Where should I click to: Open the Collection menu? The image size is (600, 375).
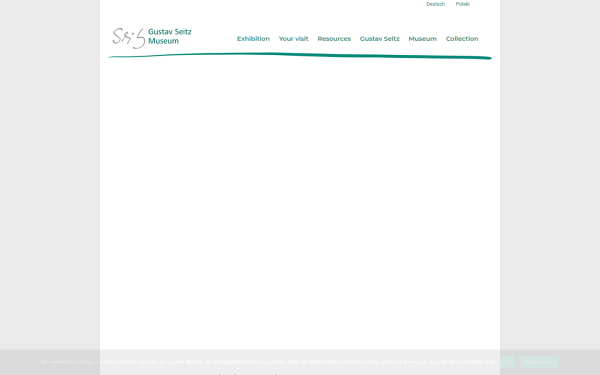coord(462,39)
